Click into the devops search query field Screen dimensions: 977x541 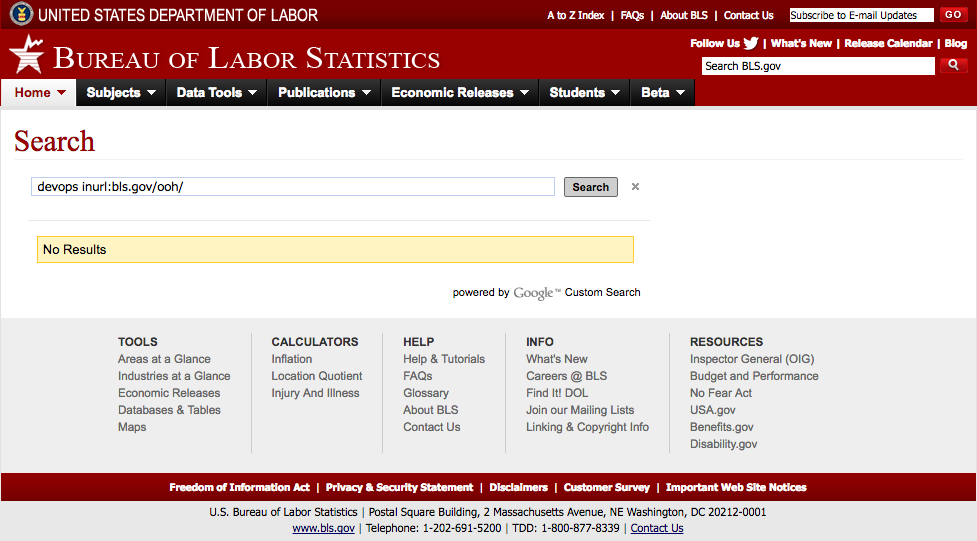click(x=293, y=186)
